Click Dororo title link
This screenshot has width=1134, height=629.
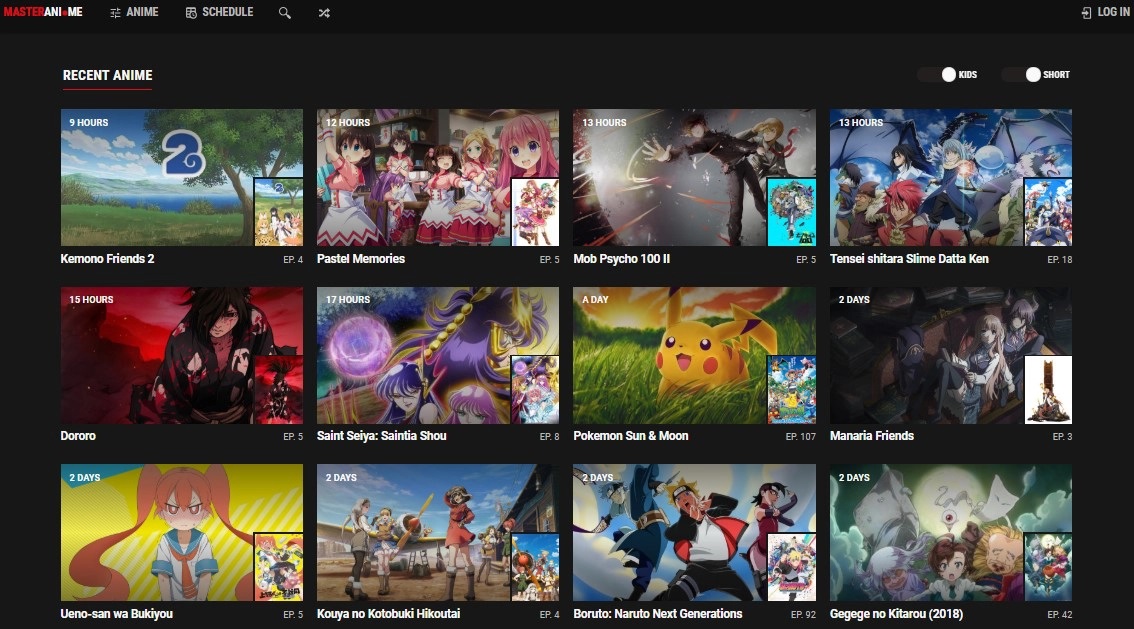pos(78,435)
